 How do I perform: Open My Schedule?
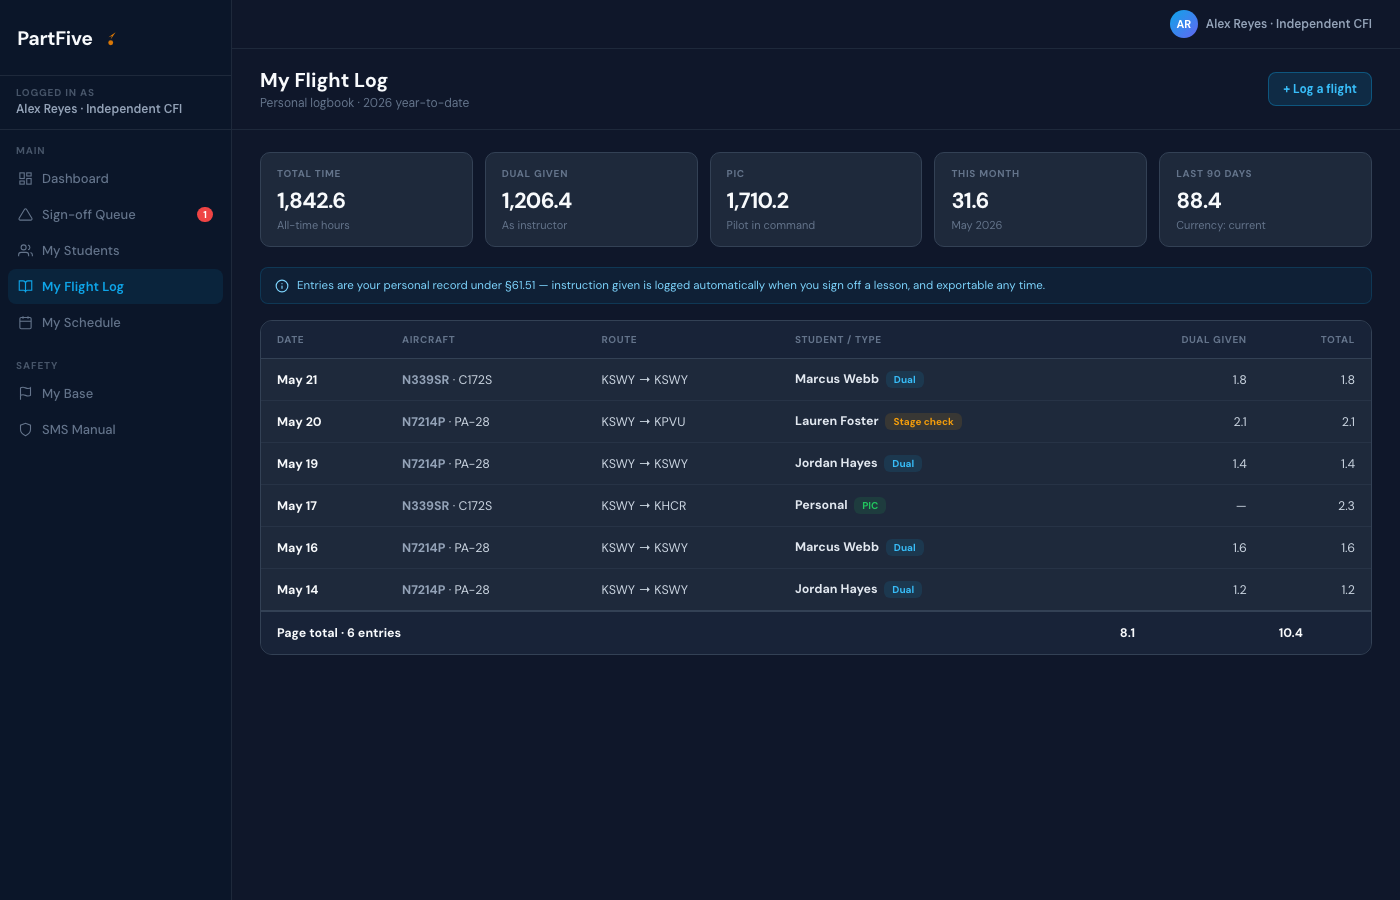pos(115,323)
